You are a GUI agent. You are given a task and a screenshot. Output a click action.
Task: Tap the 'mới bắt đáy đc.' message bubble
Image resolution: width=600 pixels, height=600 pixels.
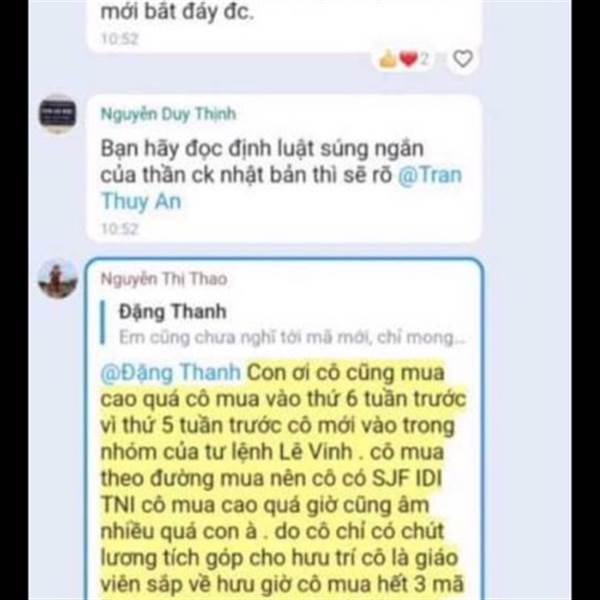coord(284,25)
